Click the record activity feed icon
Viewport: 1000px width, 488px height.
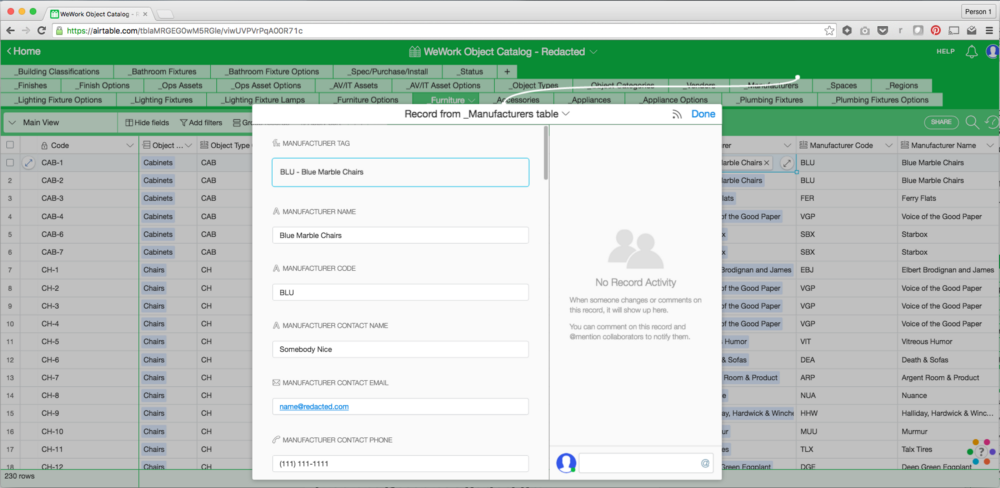point(677,114)
